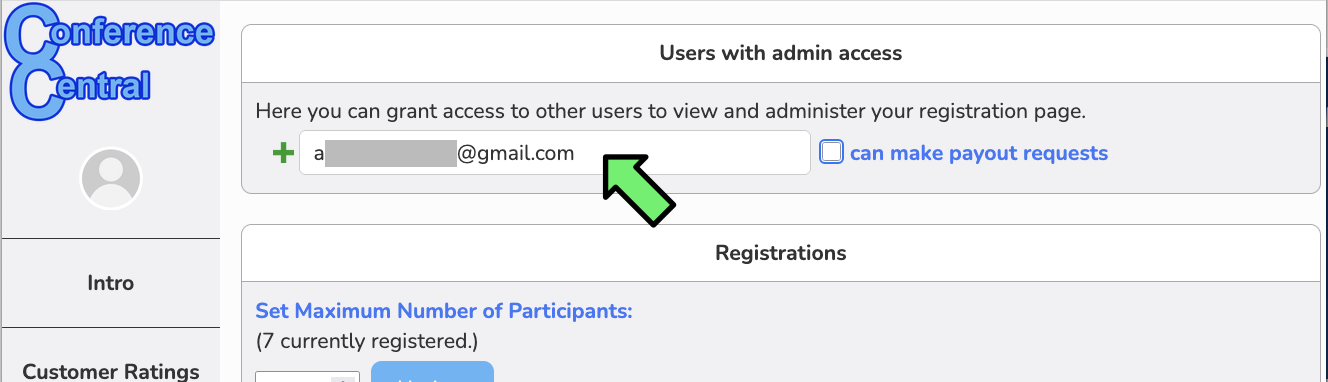Focus the admin email address field
Image resolution: width=1328 pixels, height=382 pixels.
555,153
